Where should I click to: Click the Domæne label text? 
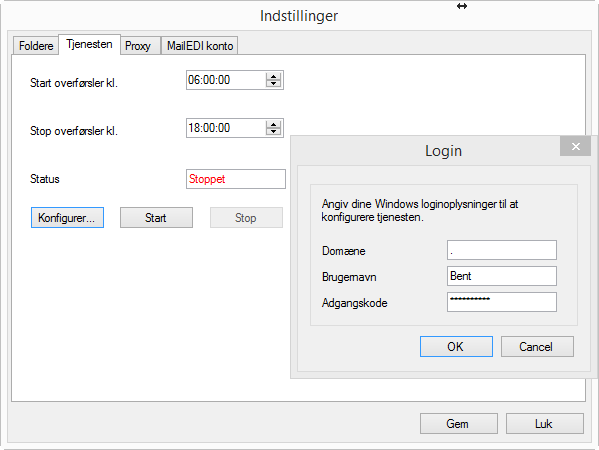pyautogui.click(x=343, y=251)
